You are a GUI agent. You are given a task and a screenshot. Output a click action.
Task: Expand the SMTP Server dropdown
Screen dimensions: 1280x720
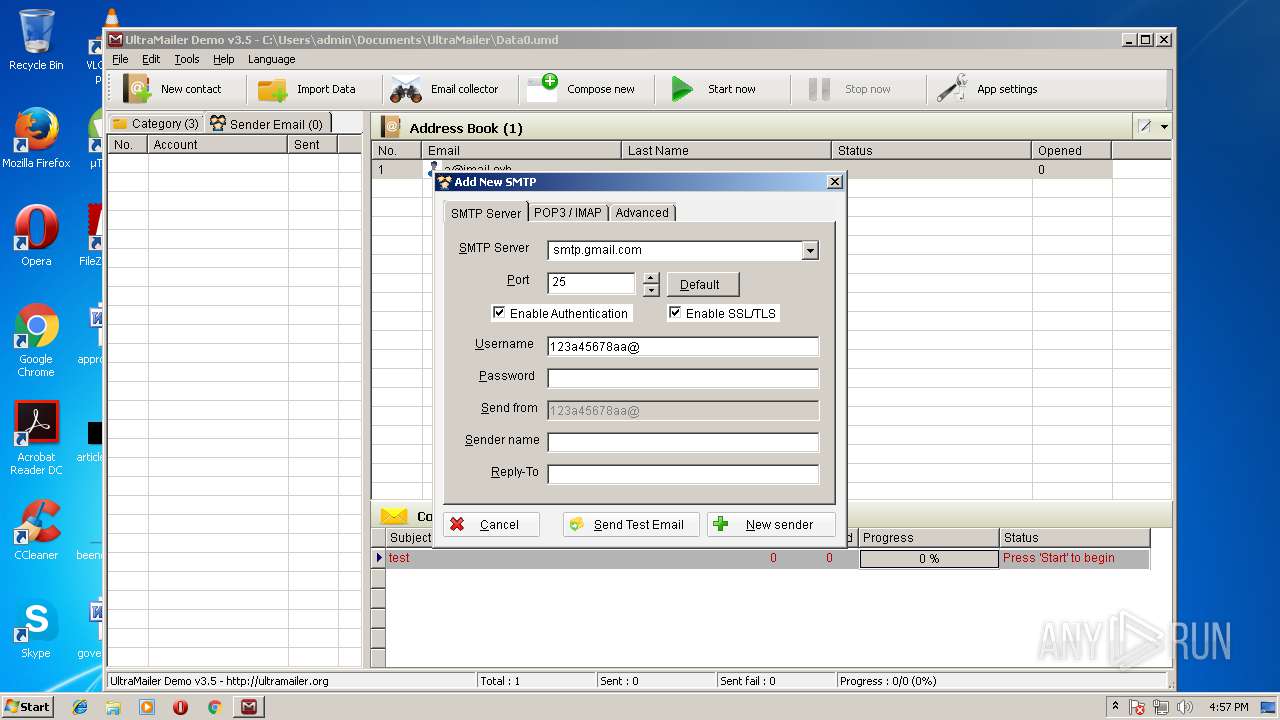(x=810, y=250)
